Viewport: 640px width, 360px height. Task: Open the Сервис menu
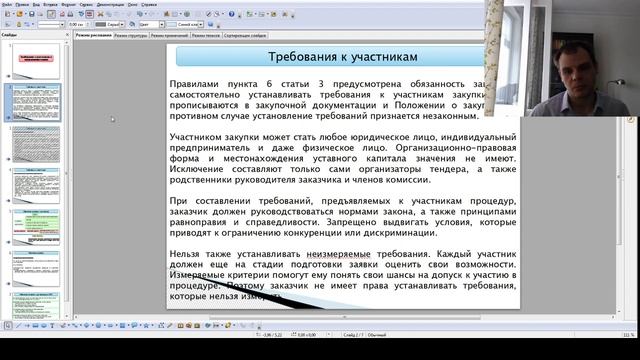86,4
